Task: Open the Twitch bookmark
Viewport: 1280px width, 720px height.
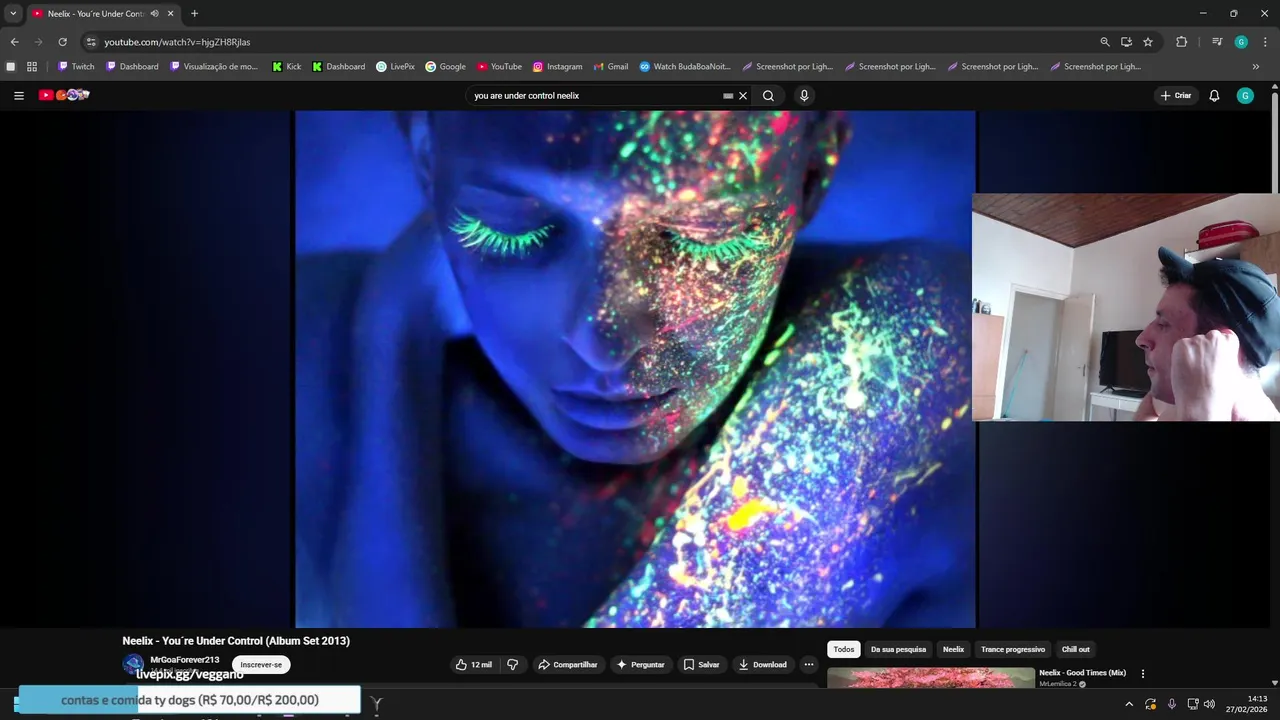Action: click(76, 67)
